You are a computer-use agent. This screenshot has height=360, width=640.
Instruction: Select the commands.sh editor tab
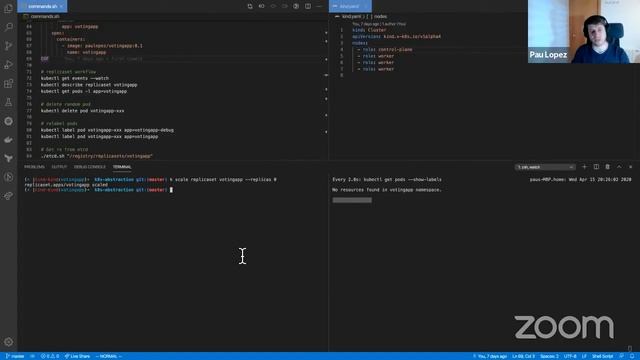[x=42, y=6]
